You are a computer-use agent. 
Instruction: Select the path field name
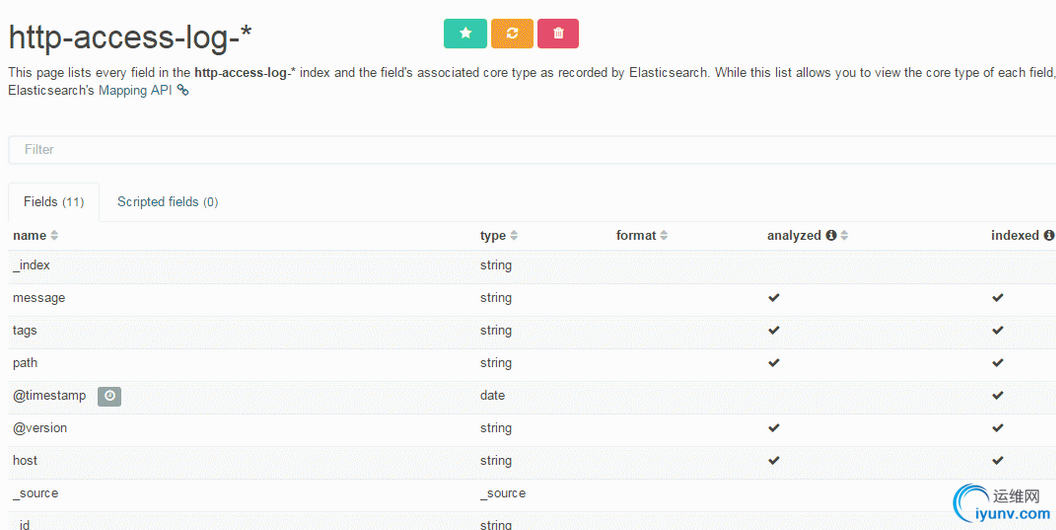25,363
